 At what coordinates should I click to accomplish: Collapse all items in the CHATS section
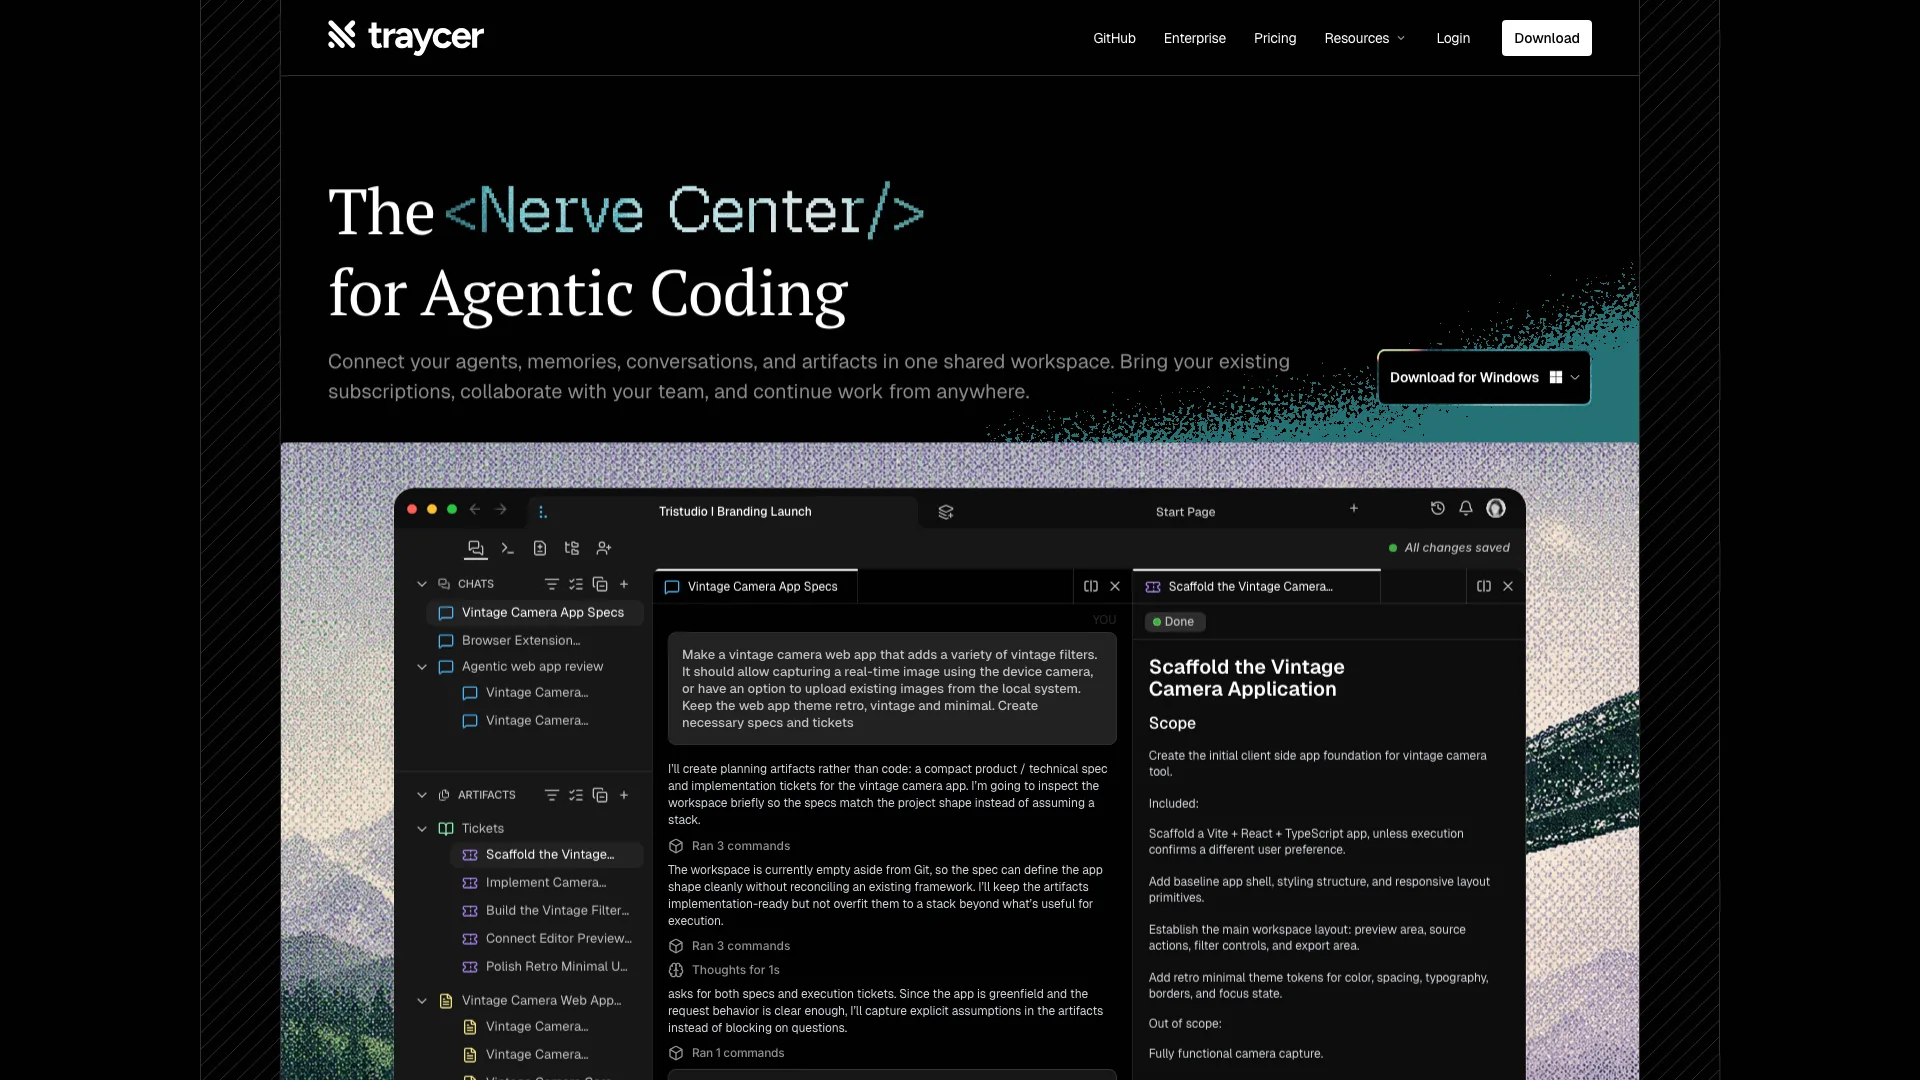coord(600,584)
